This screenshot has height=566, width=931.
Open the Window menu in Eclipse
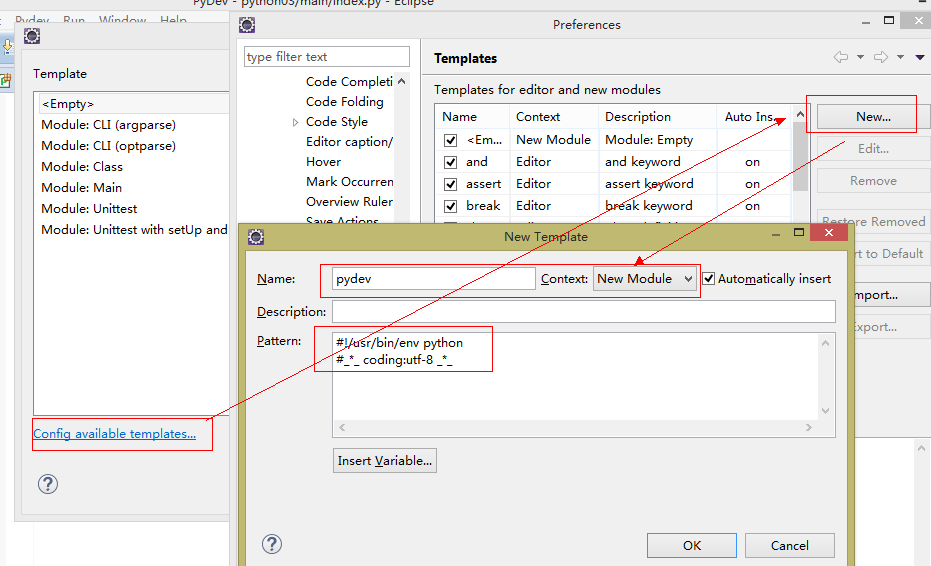[x=122, y=20]
